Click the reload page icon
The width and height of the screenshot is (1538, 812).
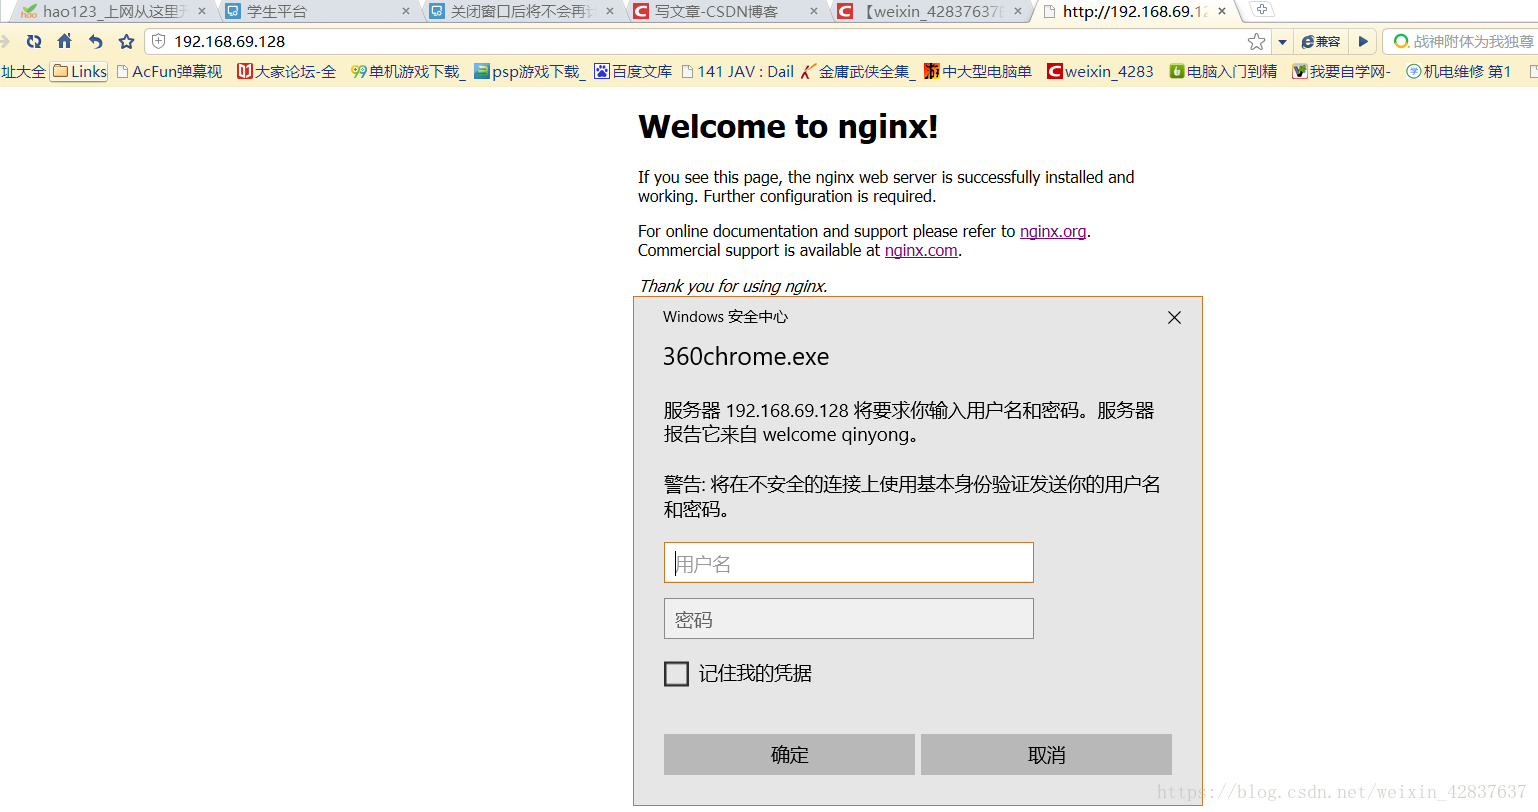[34, 41]
